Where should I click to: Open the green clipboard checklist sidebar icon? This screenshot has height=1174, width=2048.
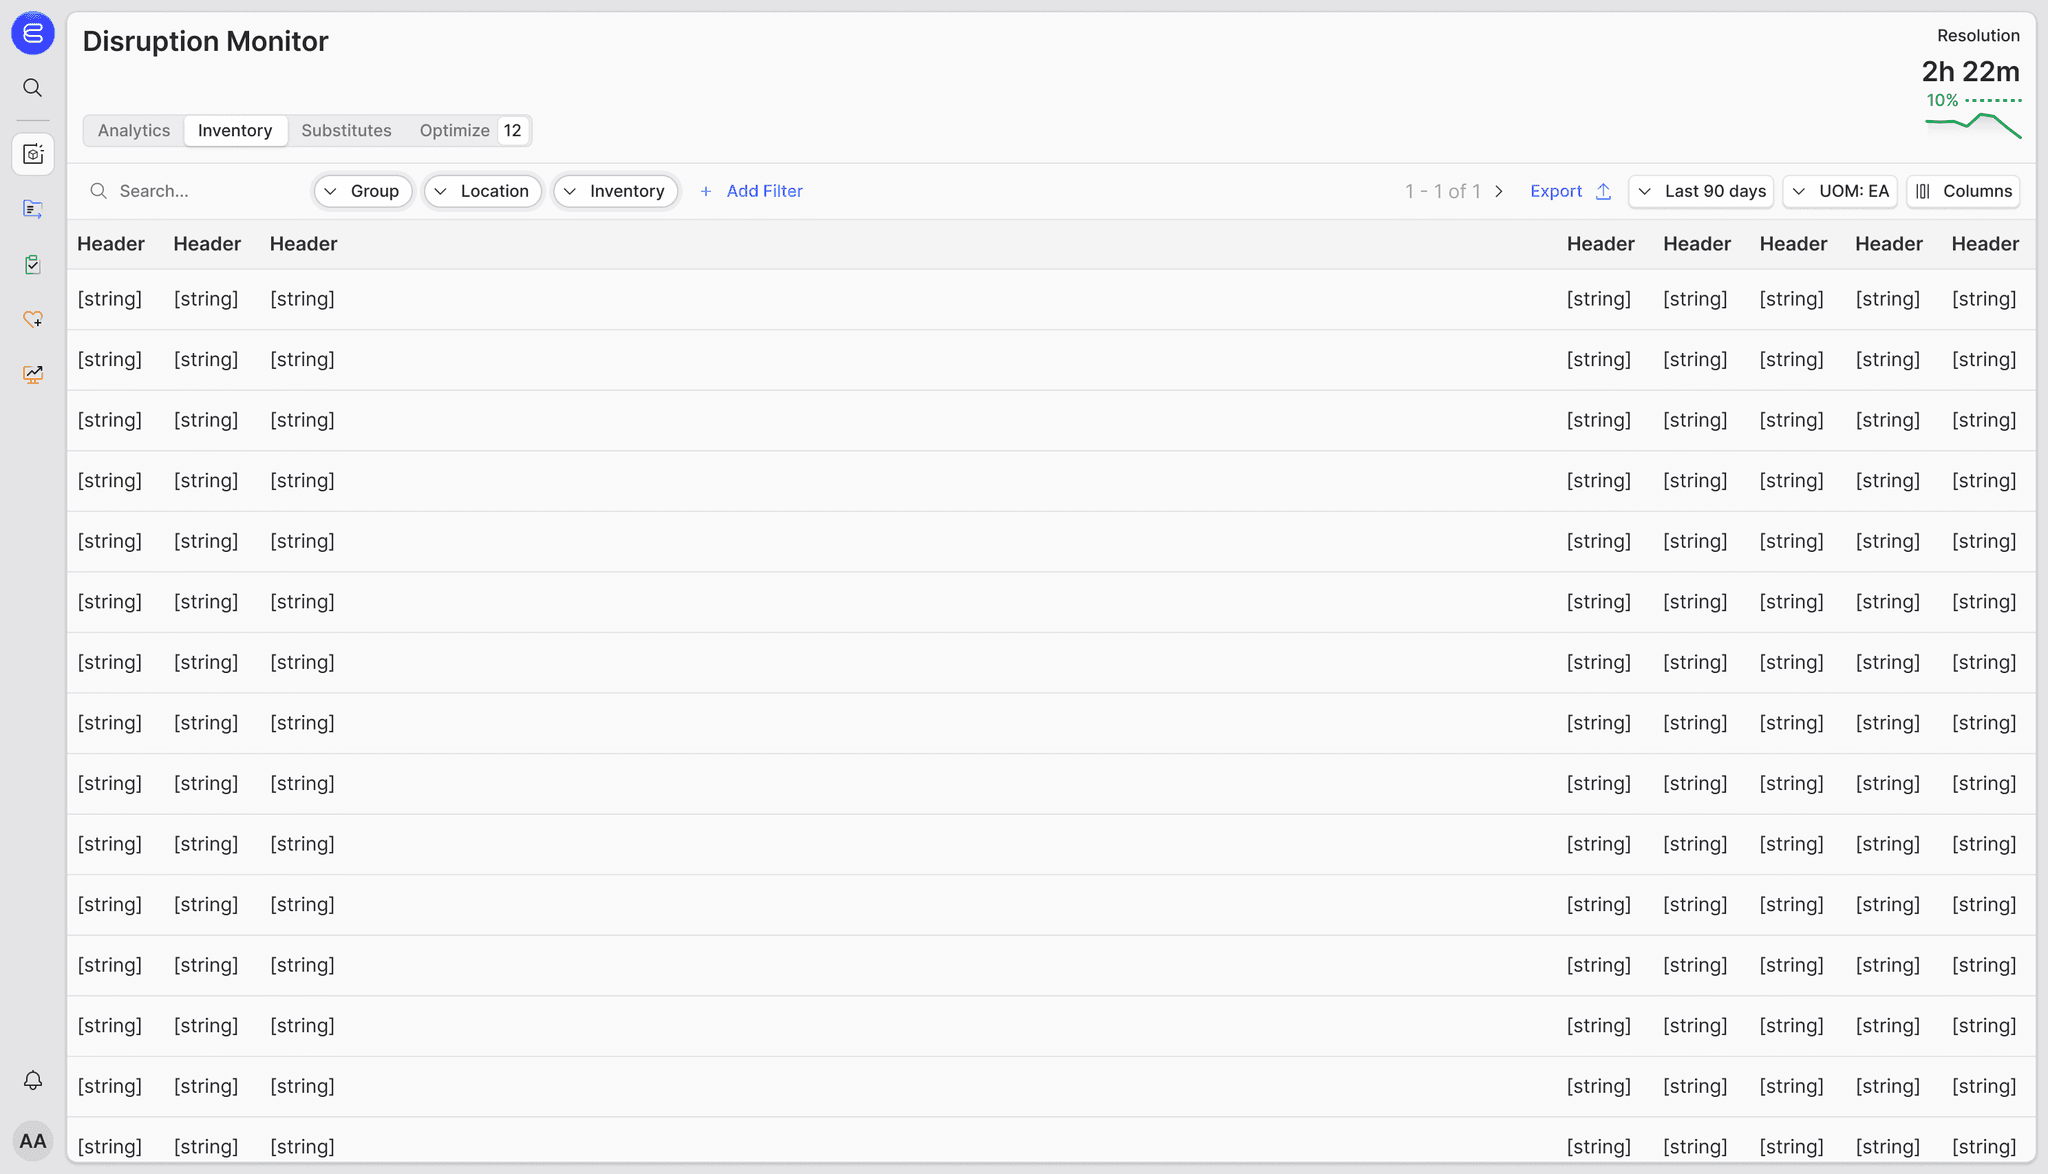pos(33,264)
